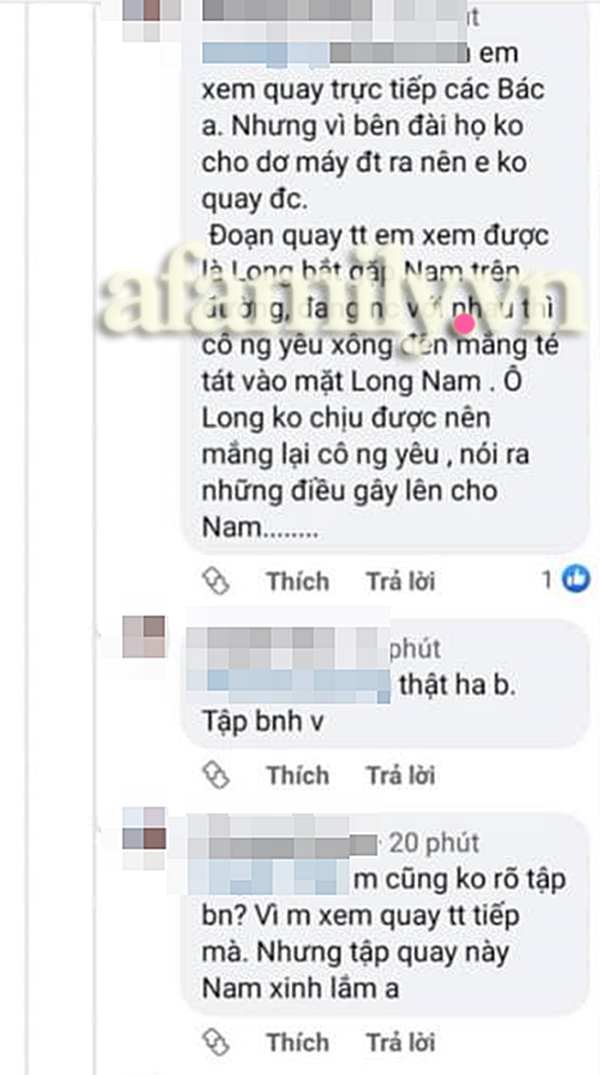Choose "Trả lời" under the "Nam xinh lắm a" comment
Image resolution: width=600 pixels, height=1075 pixels.
coord(400,1042)
